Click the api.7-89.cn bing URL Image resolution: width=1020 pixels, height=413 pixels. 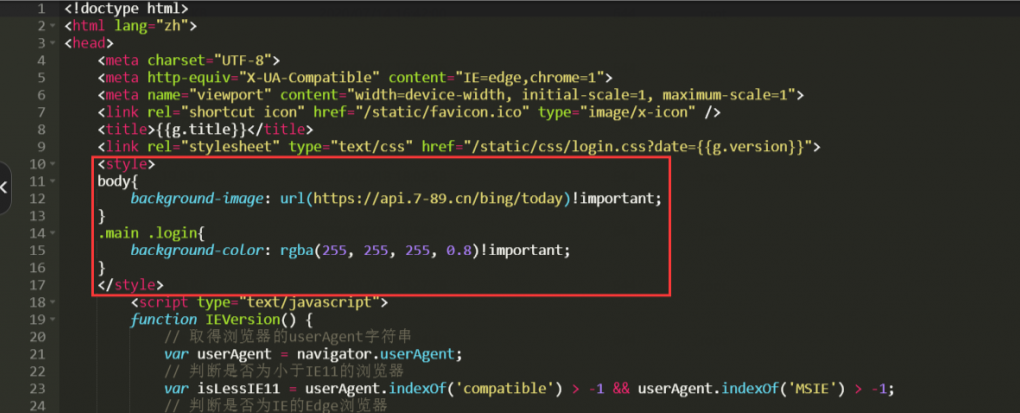point(440,198)
